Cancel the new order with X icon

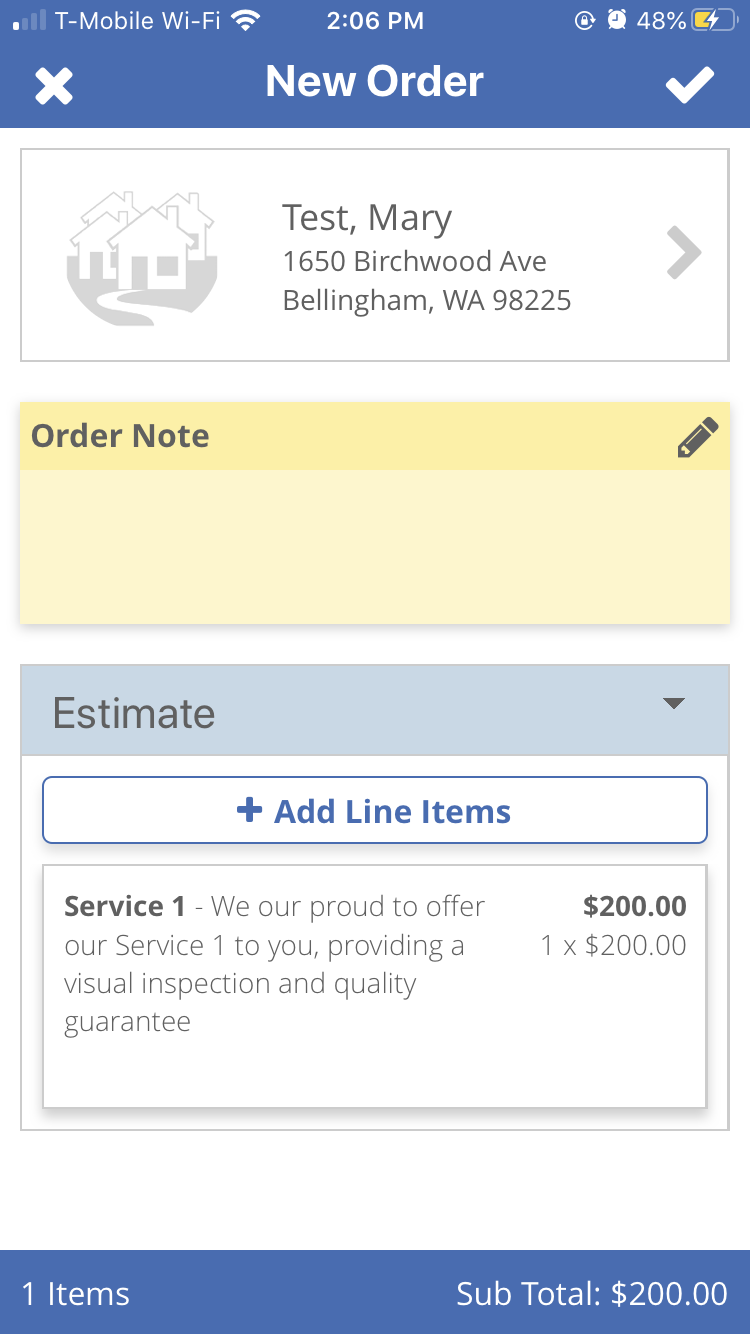(54, 86)
